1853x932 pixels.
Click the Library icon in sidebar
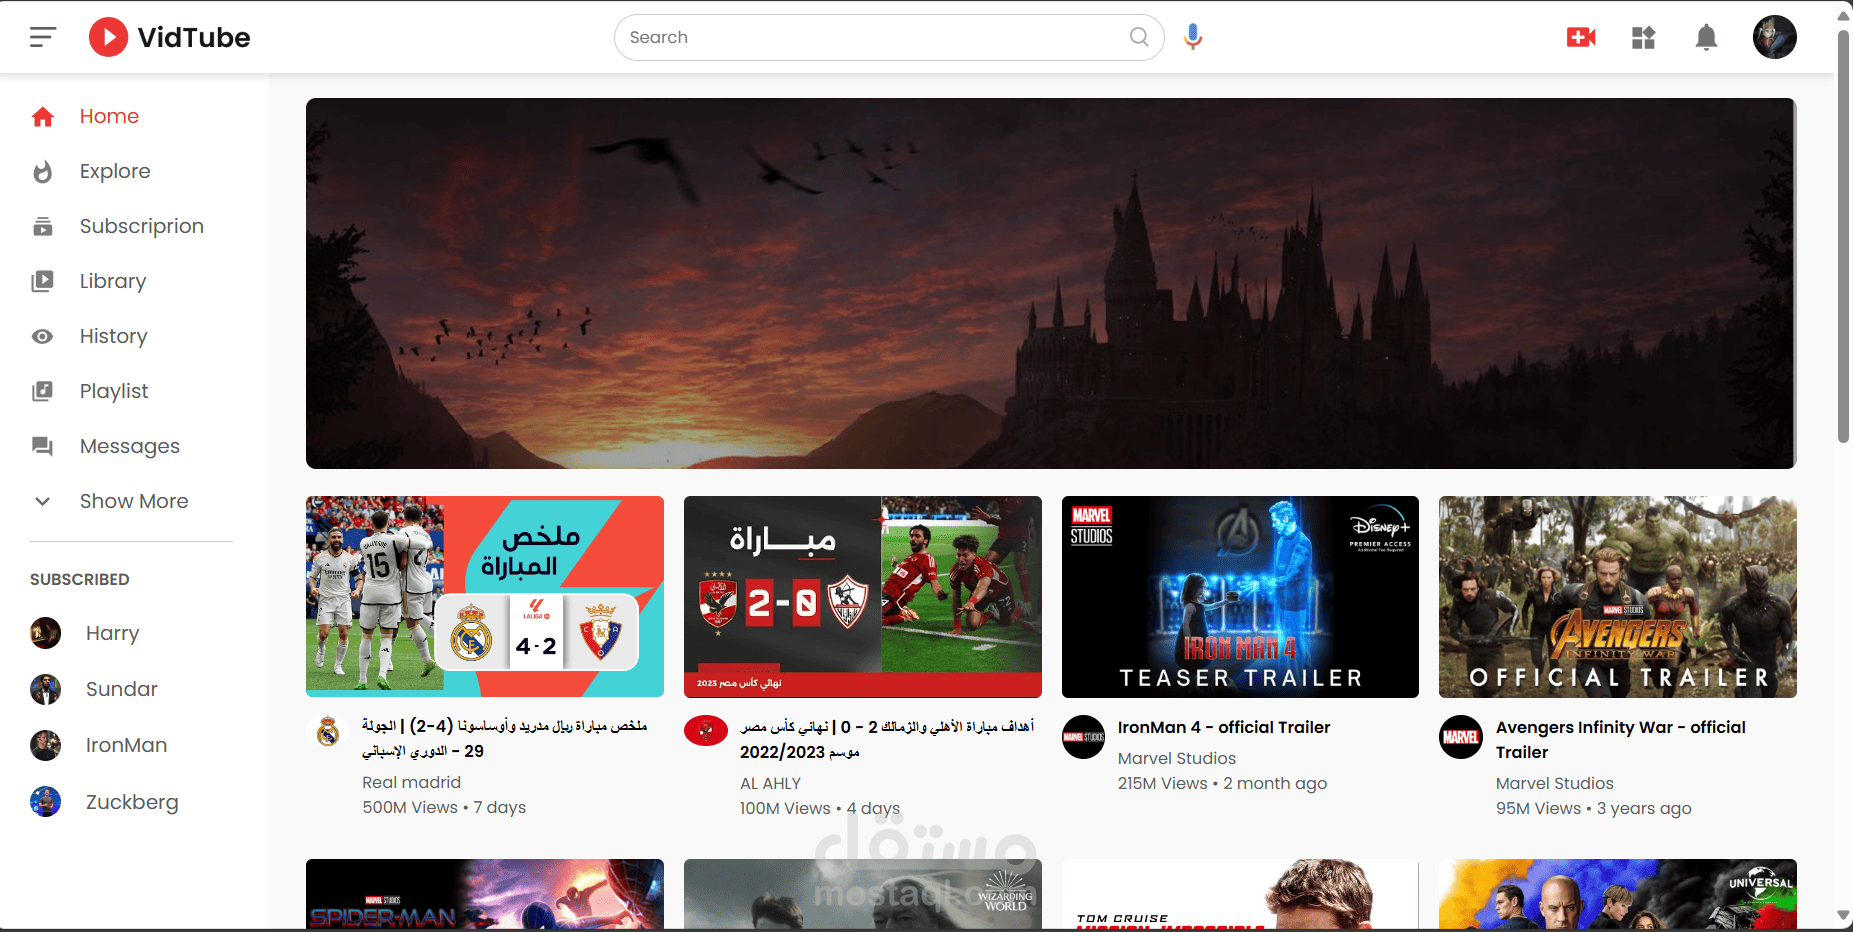42,282
